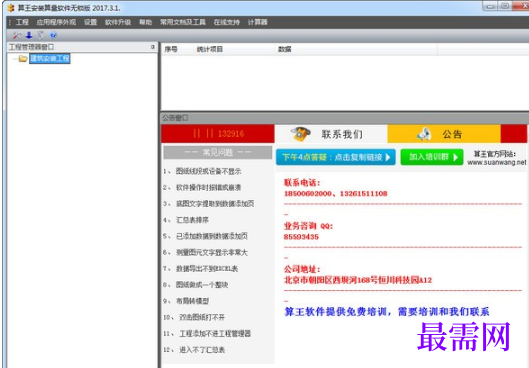Click the yellow folder icon in project tree
This screenshot has height=368, width=529.
[23, 59]
